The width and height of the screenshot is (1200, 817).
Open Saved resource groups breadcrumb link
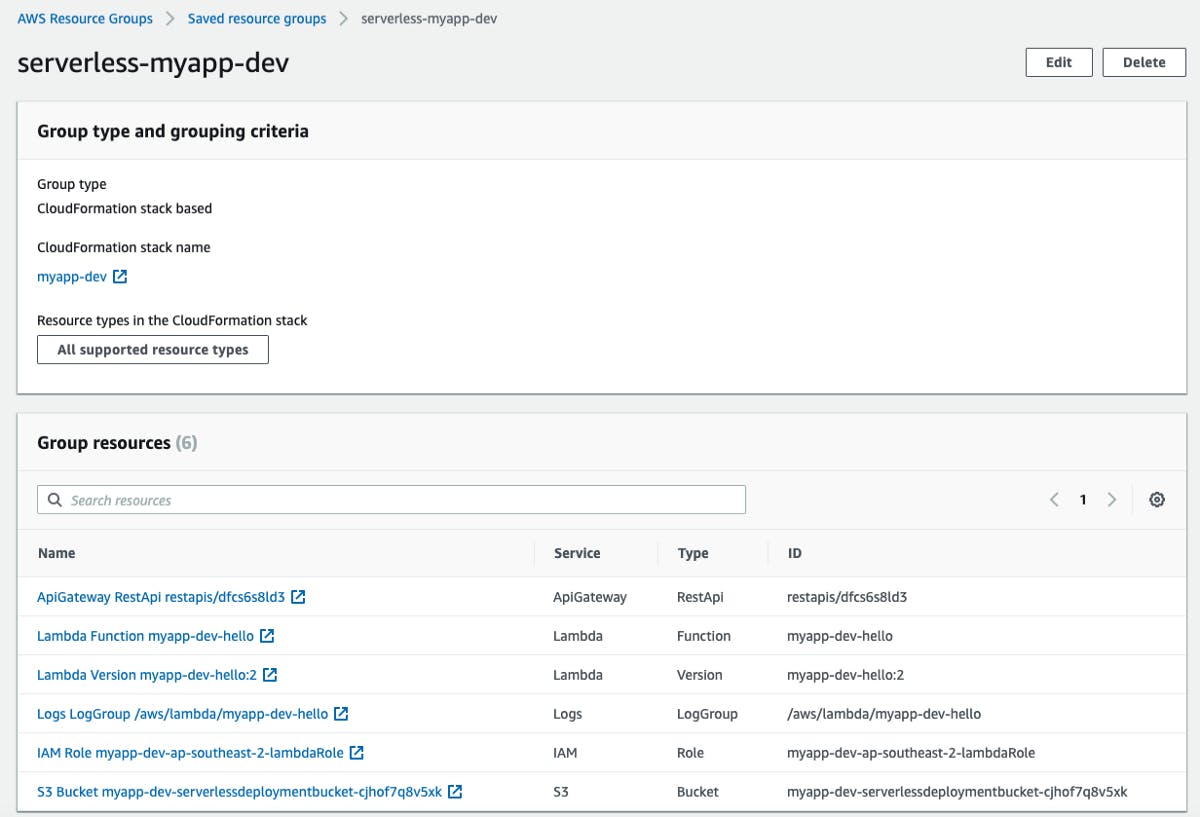[x=256, y=18]
